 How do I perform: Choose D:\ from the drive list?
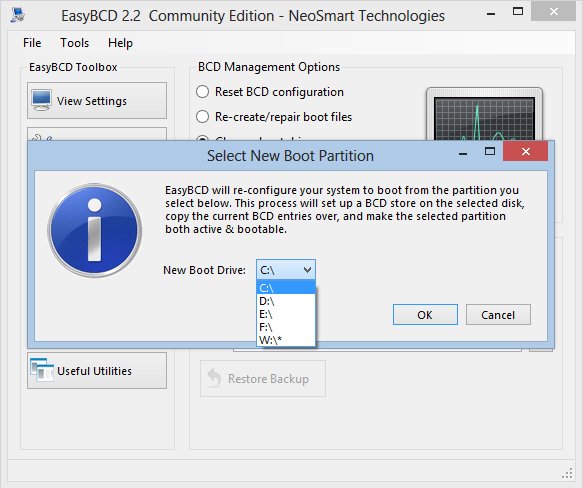coord(286,301)
